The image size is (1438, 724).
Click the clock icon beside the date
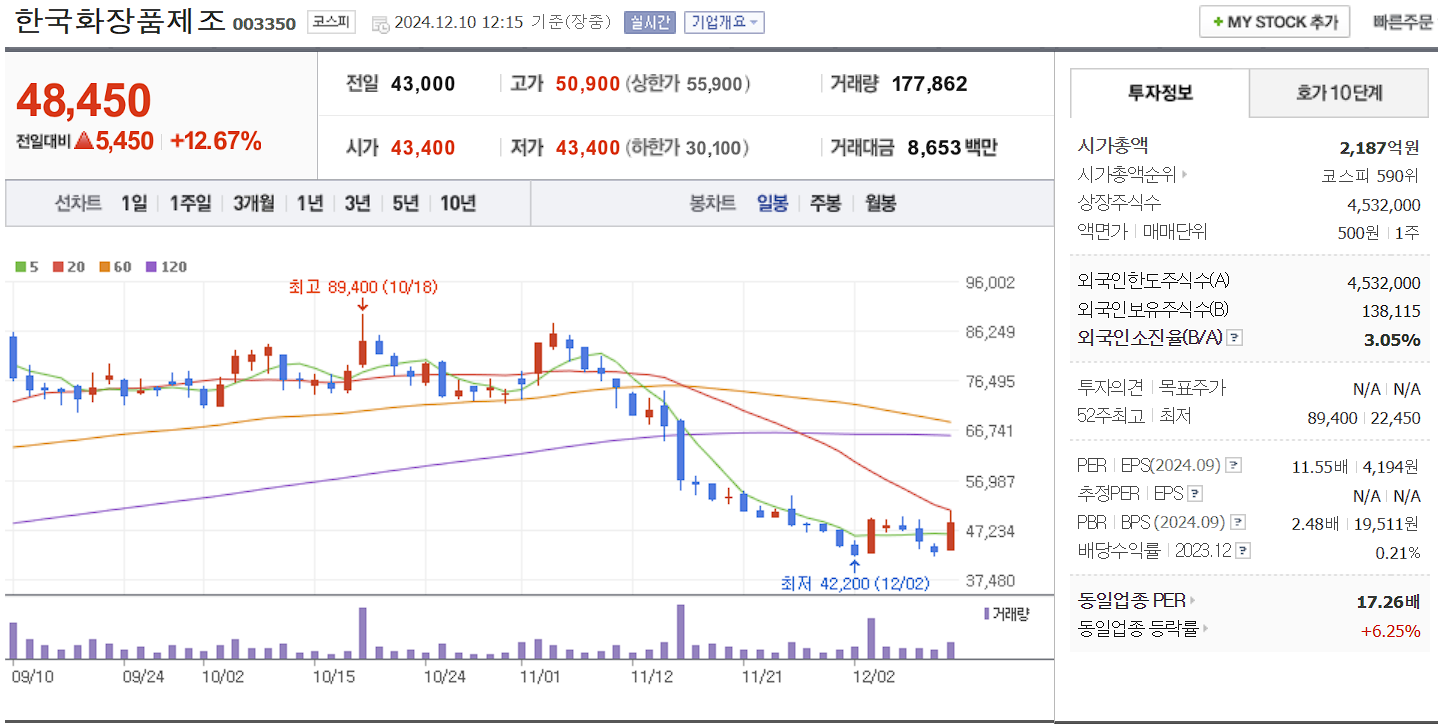382,21
